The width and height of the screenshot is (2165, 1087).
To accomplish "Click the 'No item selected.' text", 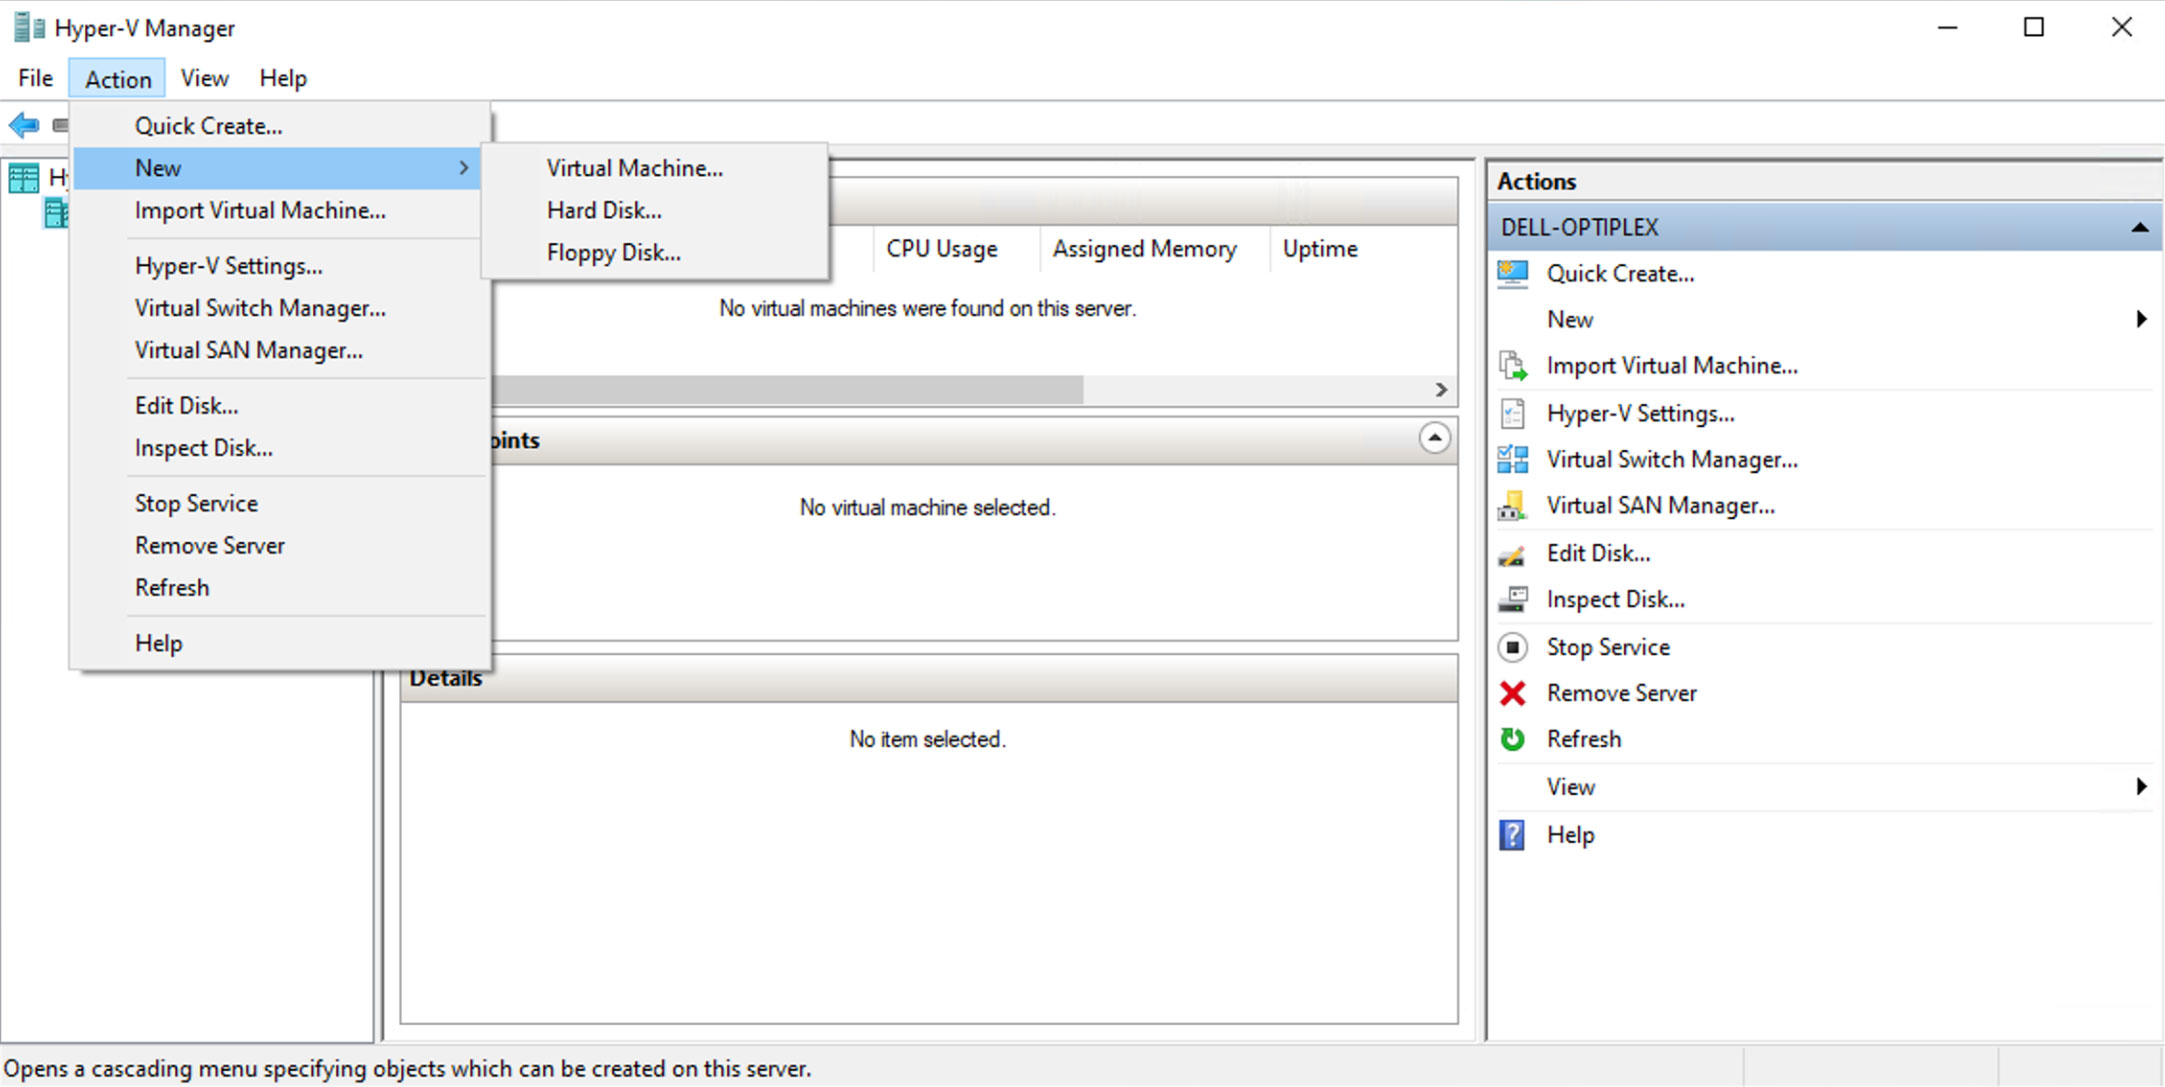I will click(927, 739).
